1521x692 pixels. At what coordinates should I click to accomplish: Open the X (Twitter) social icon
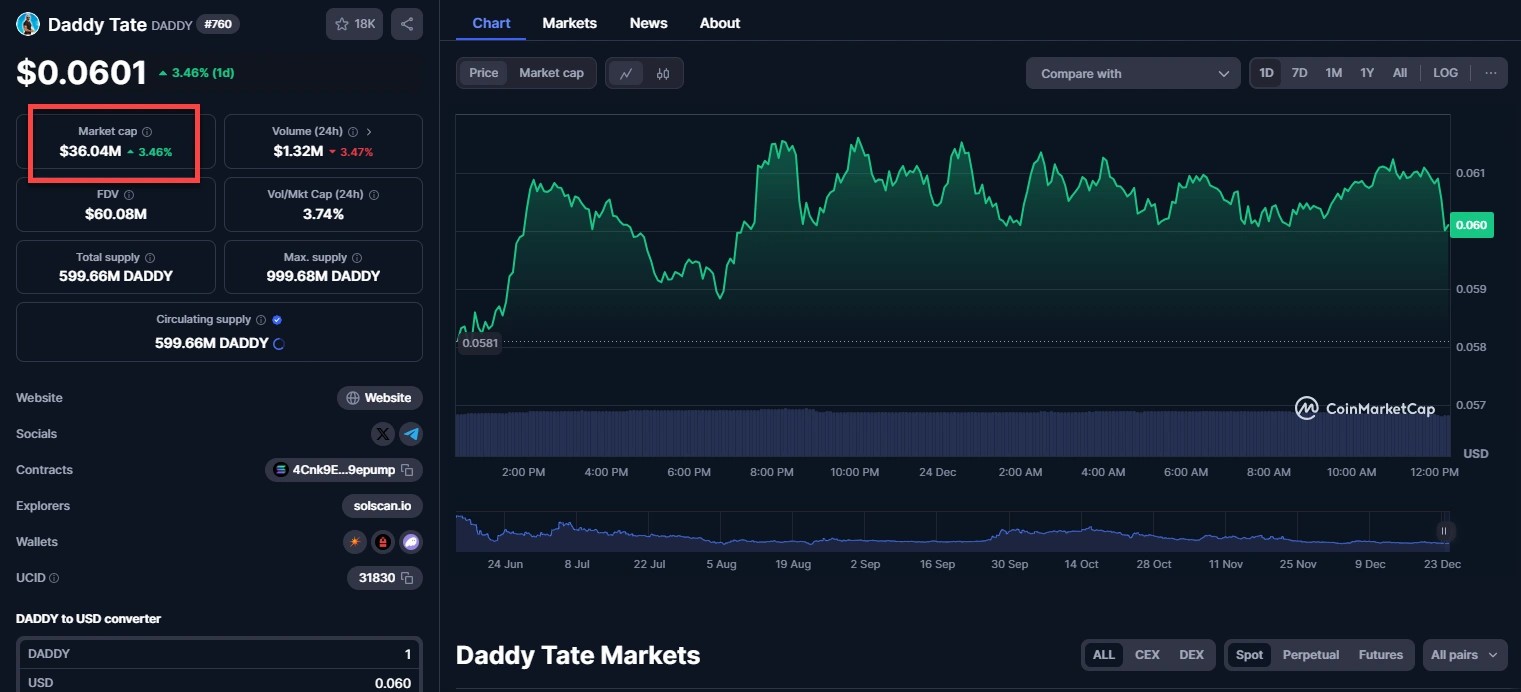pos(382,434)
